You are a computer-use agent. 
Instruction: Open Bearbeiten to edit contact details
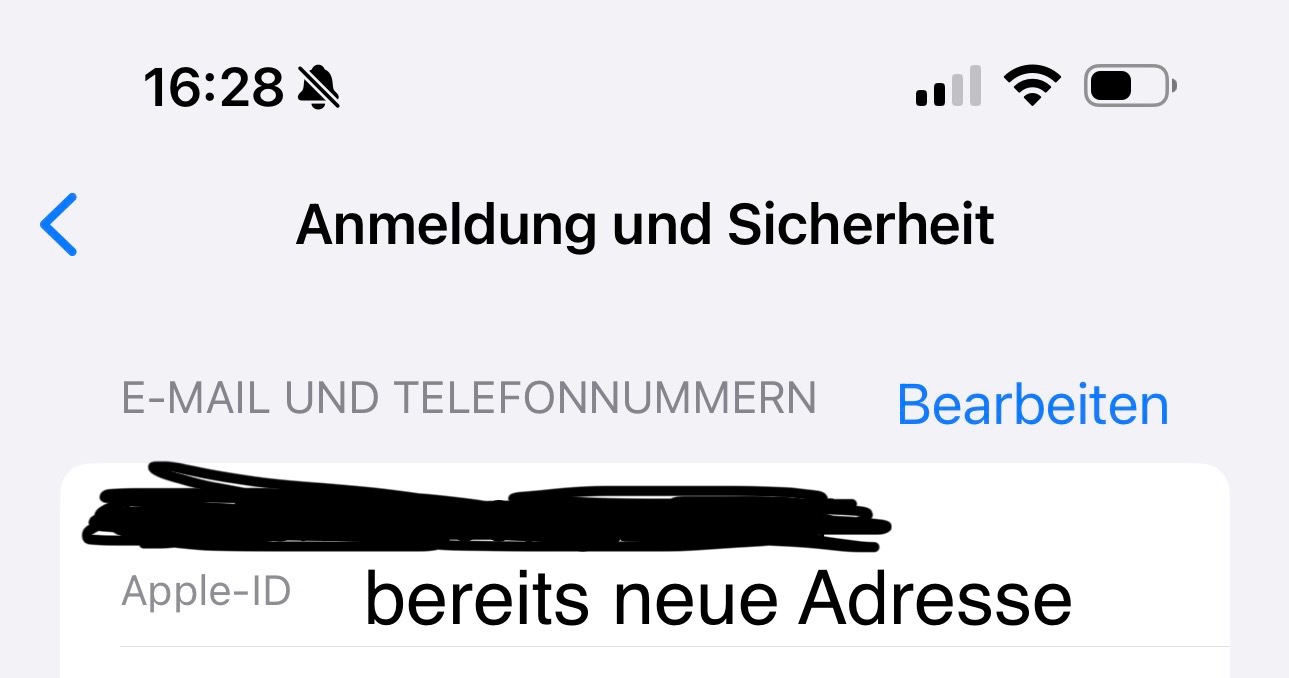pos(1033,405)
